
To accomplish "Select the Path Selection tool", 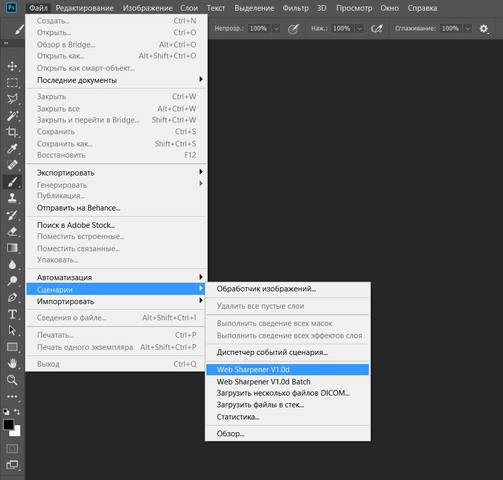I will click(x=12, y=330).
